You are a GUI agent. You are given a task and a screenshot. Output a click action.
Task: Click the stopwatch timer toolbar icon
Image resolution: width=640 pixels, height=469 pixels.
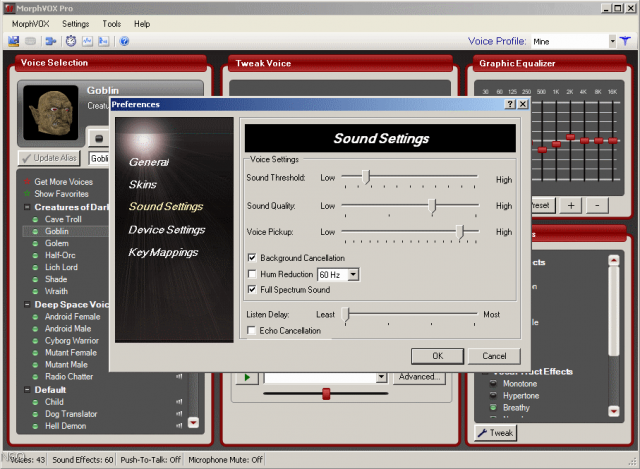tap(71, 41)
